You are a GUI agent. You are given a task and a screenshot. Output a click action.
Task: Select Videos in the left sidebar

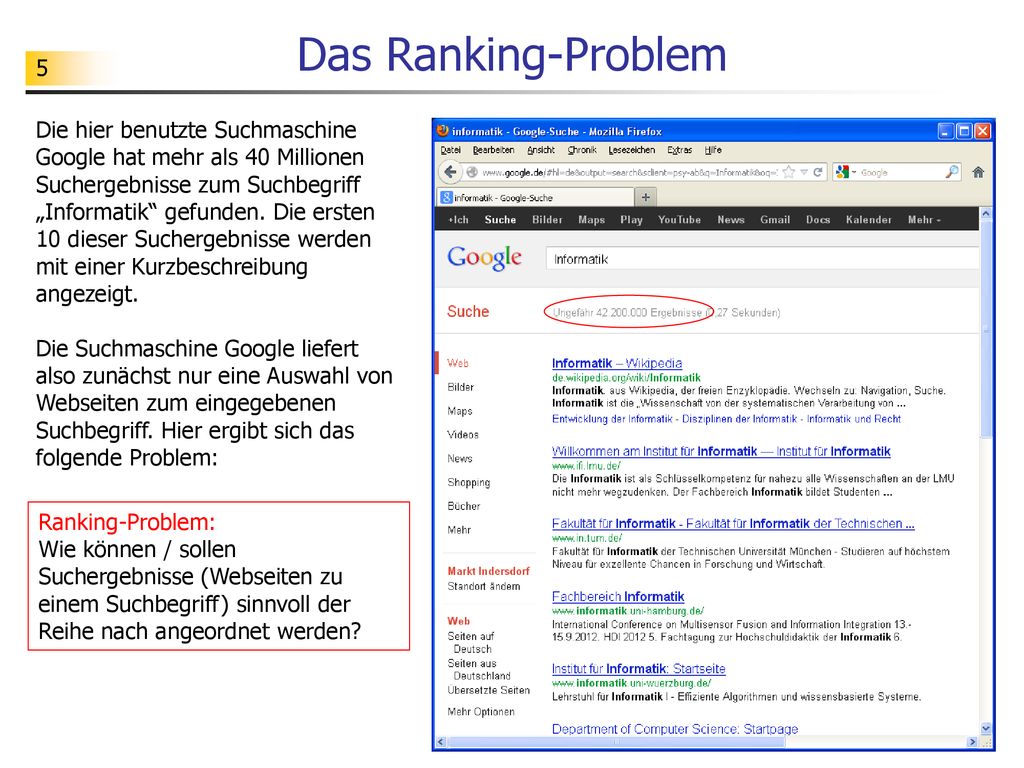pos(463,435)
